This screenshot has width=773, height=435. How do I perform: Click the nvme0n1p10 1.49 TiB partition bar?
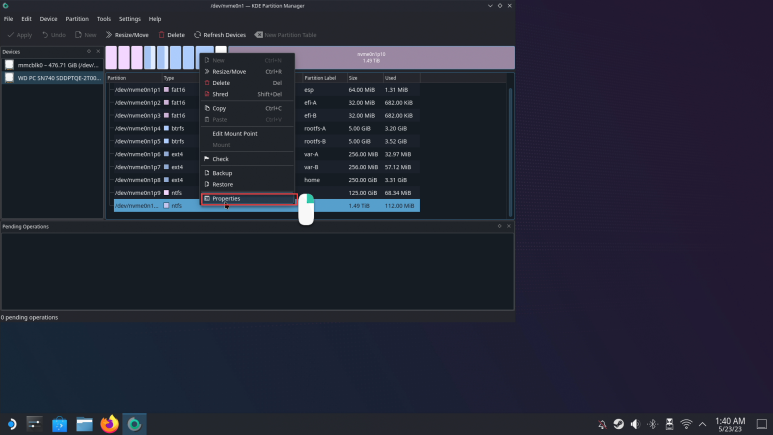coord(371,57)
